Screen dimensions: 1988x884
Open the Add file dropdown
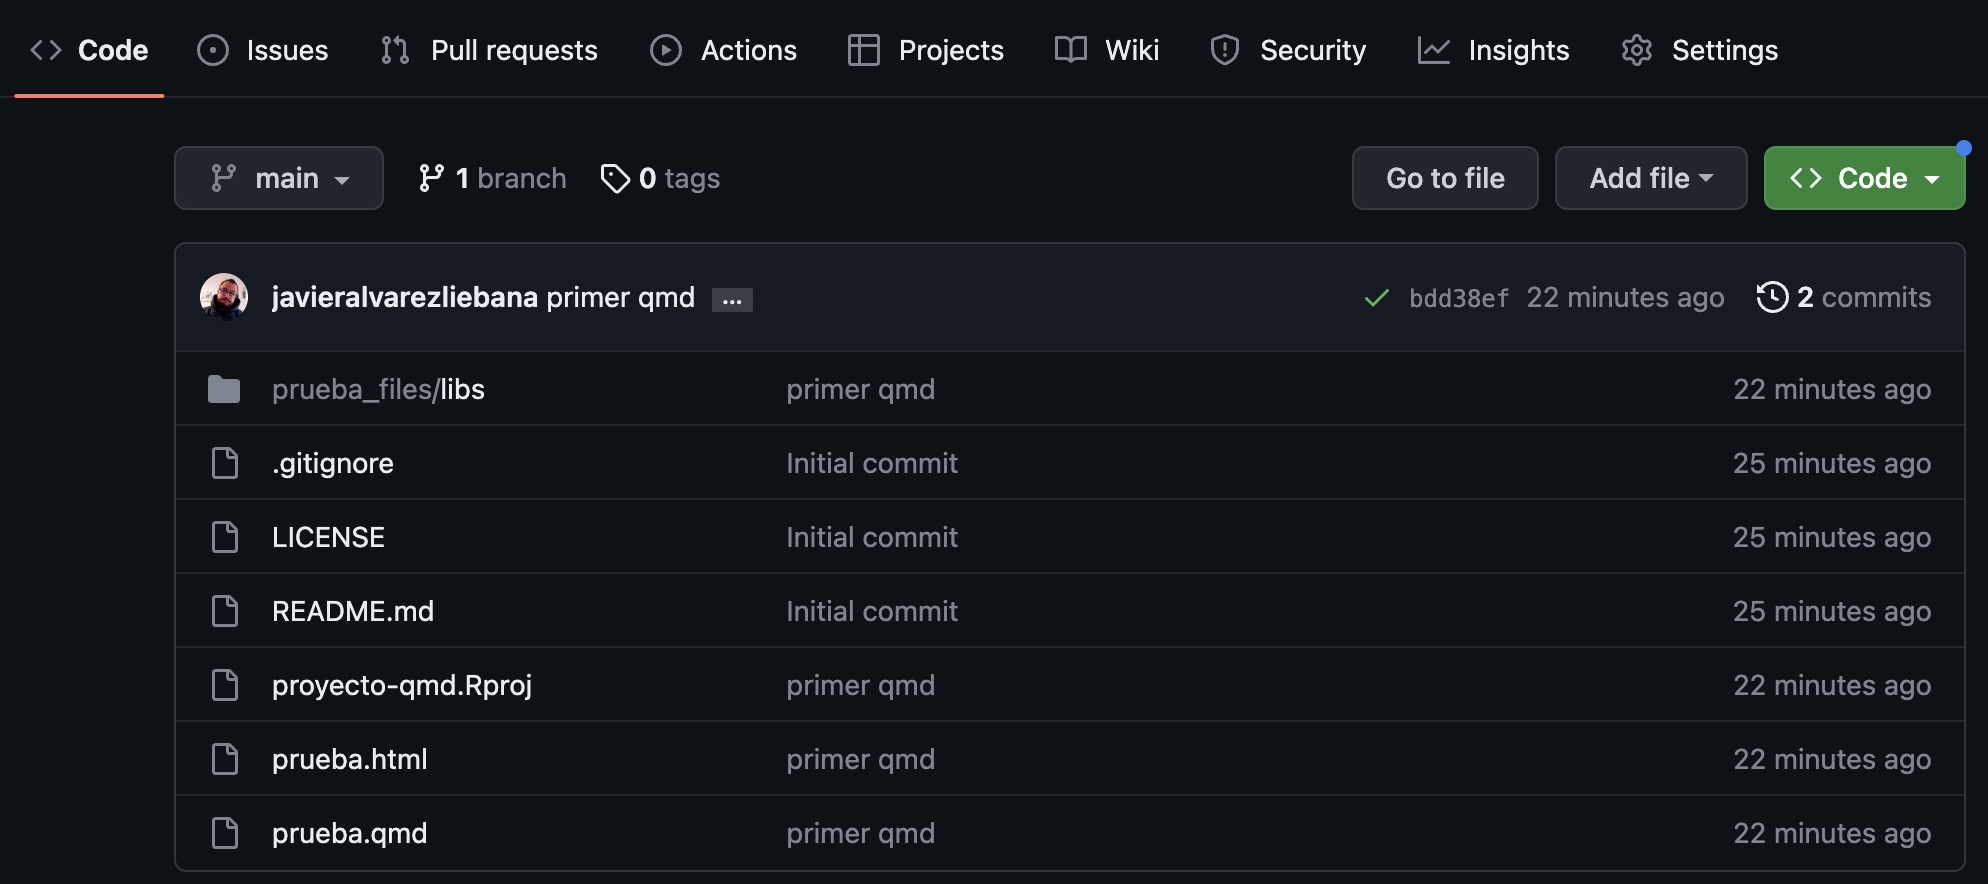tap(1650, 178)
